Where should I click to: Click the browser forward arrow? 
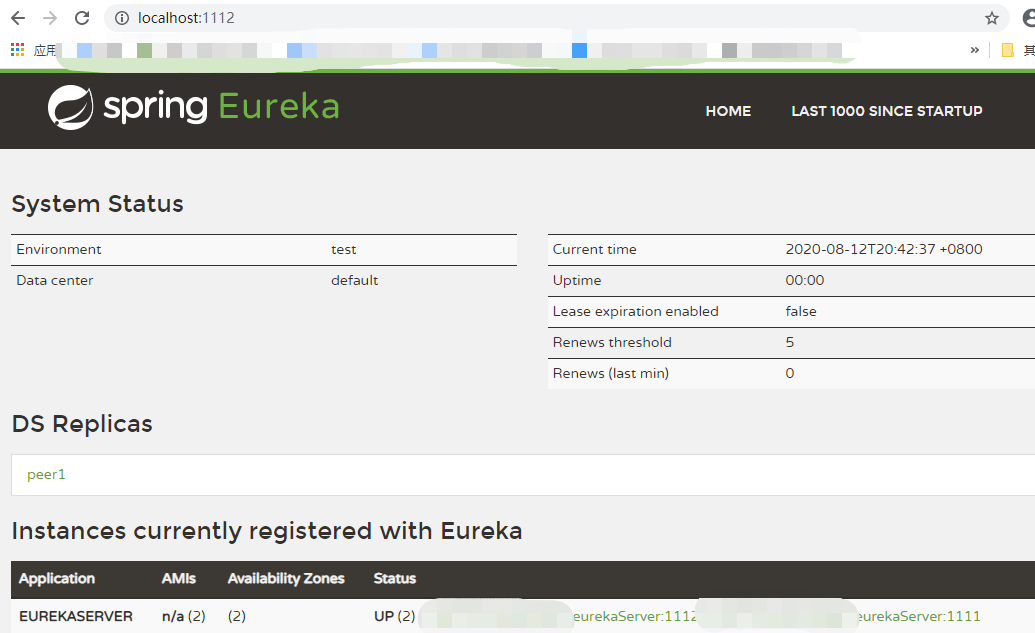[50, 18]
